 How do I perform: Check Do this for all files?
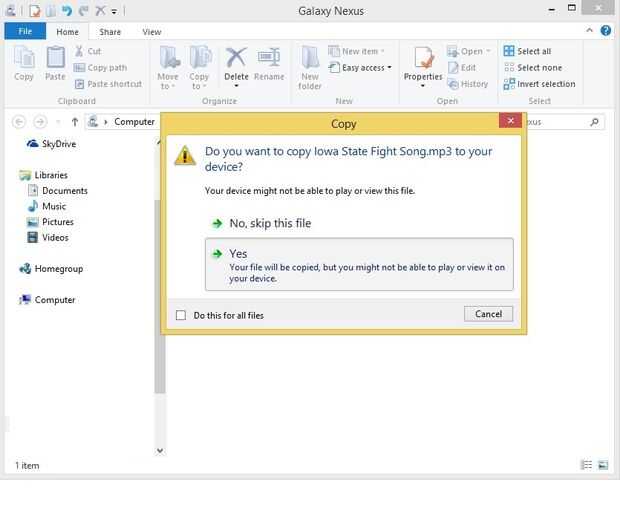coord(181,315)
